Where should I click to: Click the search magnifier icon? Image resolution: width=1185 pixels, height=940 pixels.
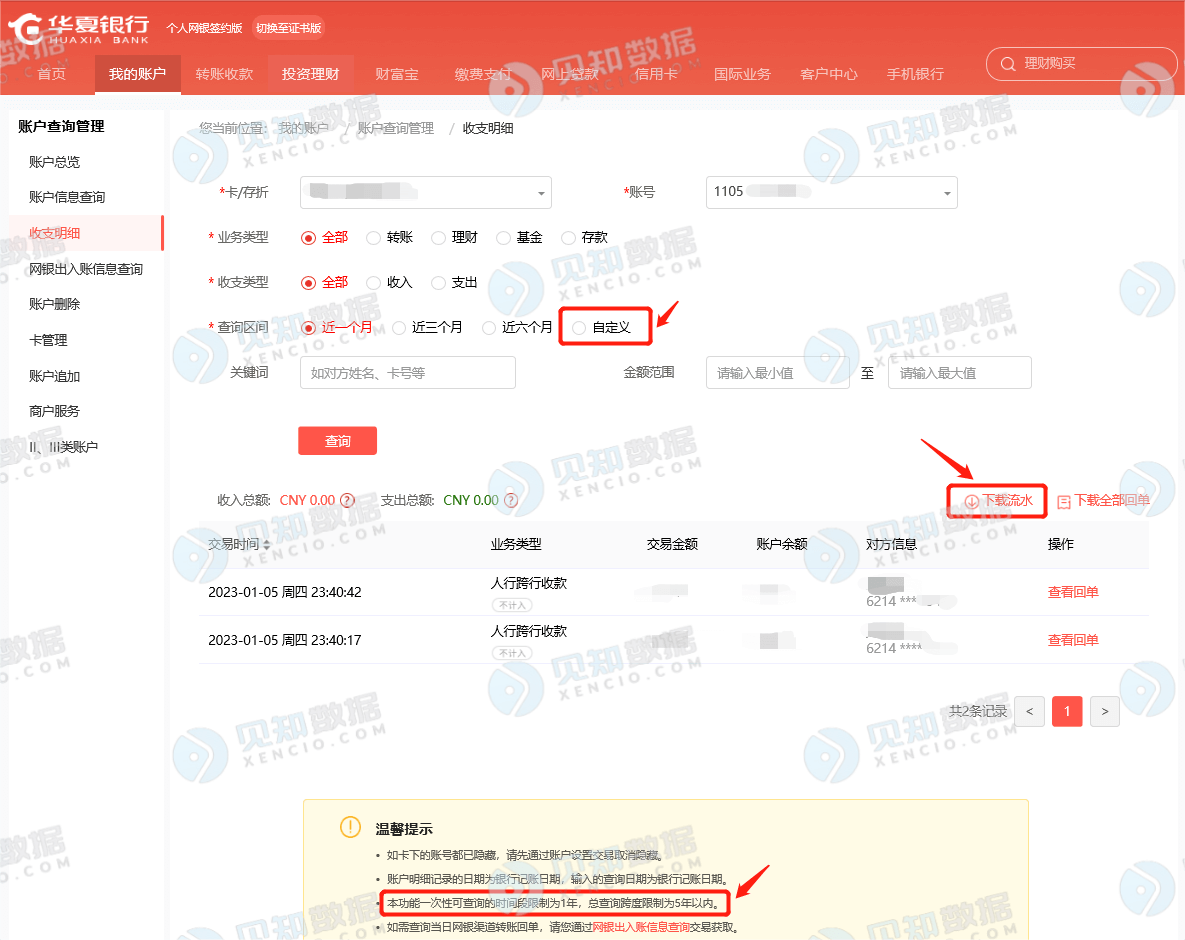[x=1006, y=64]
